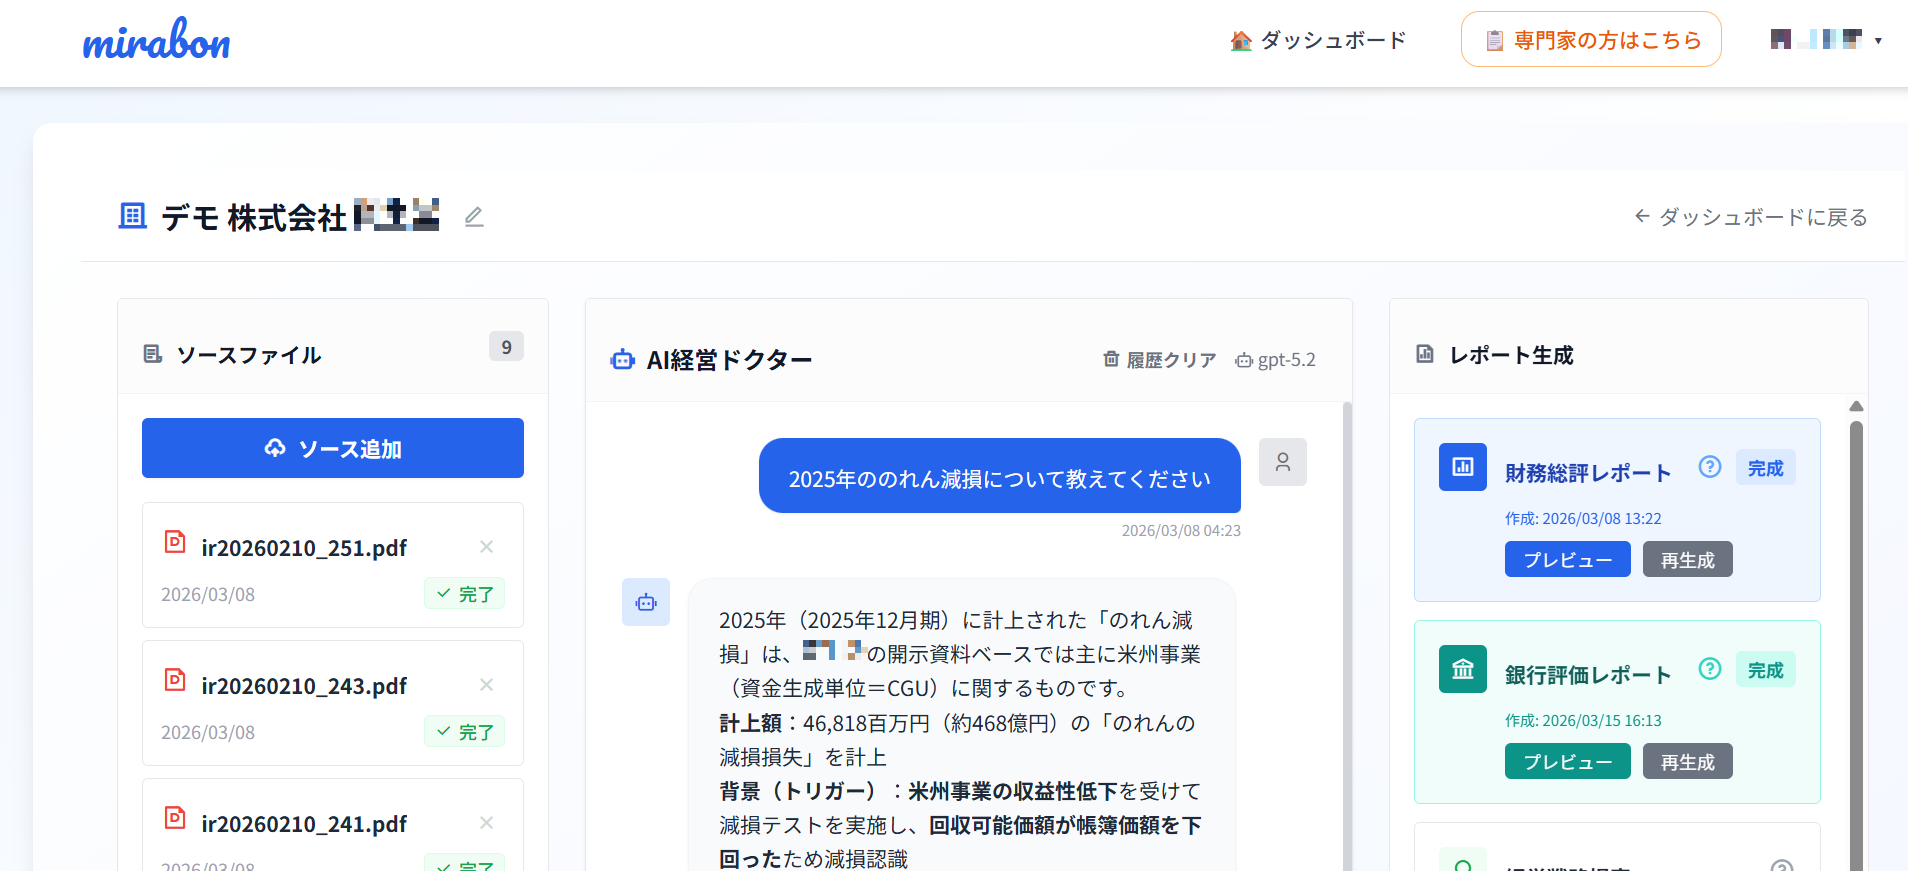Click the user avatar icon beside message
This screenshot has height=871, width=1908.
tap(1283, 462)
